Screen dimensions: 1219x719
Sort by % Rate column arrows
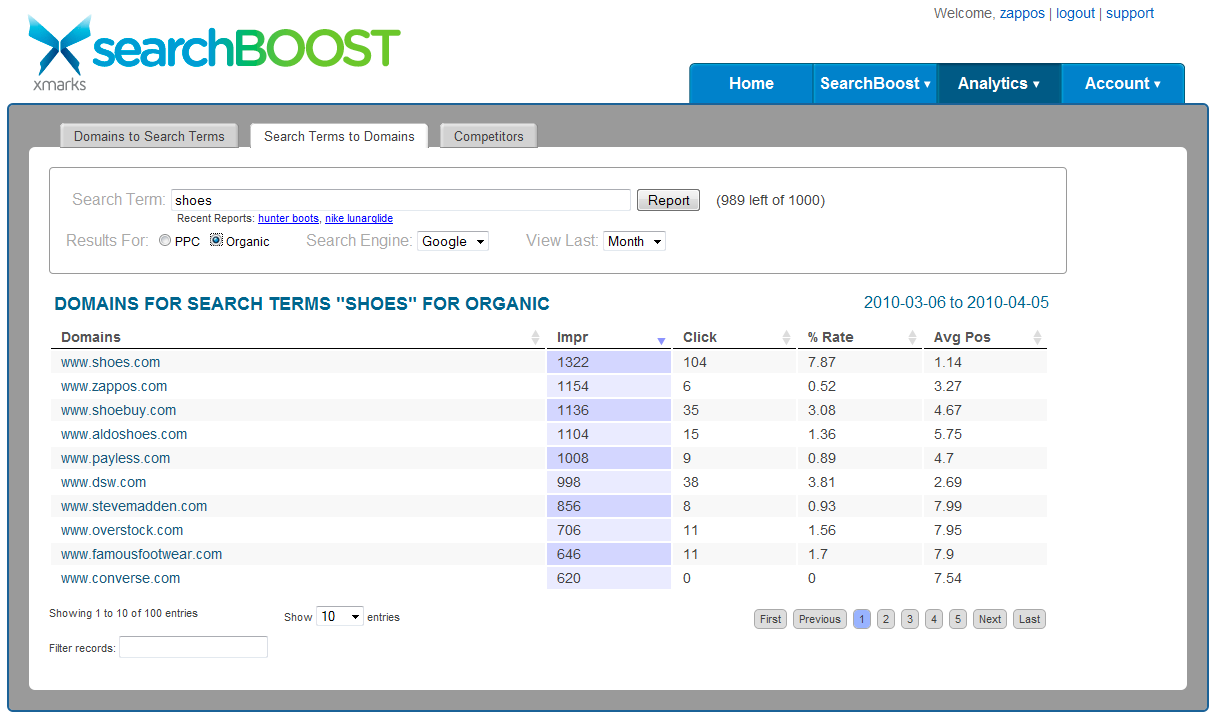click(912, 338)
